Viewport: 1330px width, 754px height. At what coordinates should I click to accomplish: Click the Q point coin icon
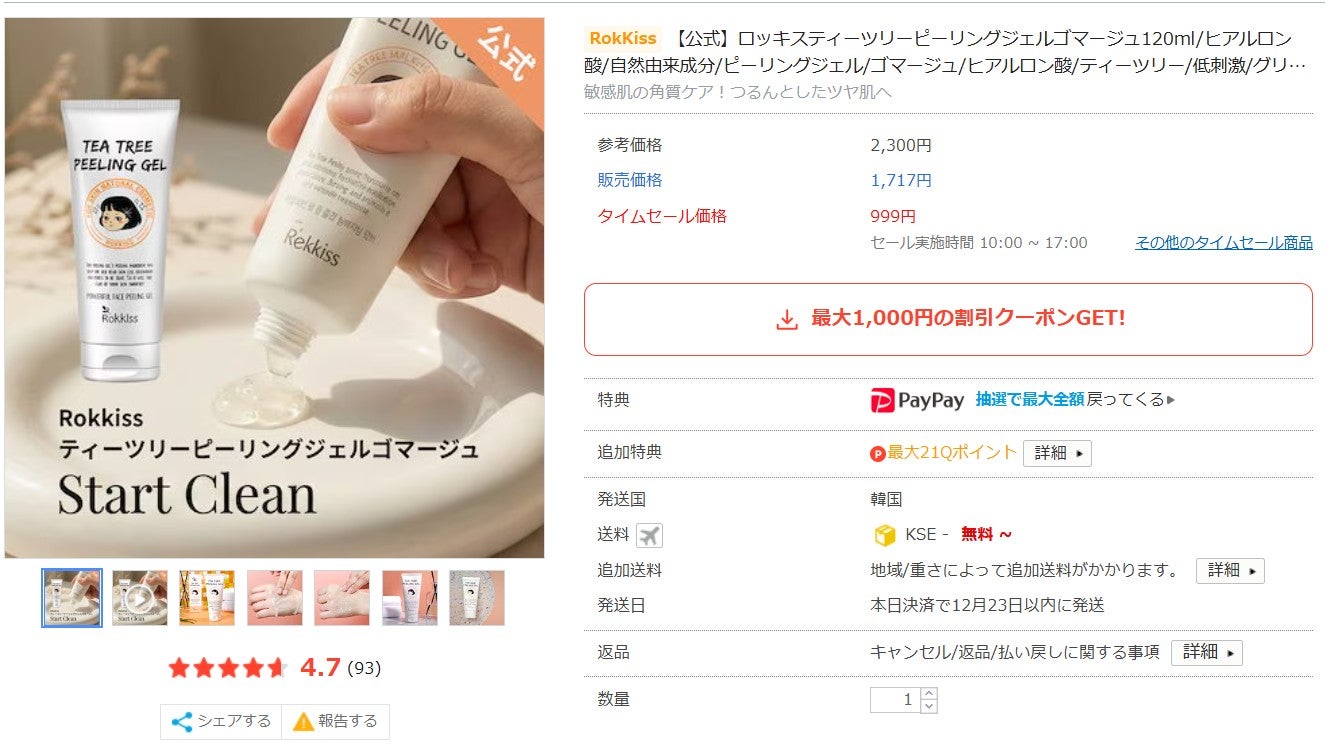[x=878, y=453]
